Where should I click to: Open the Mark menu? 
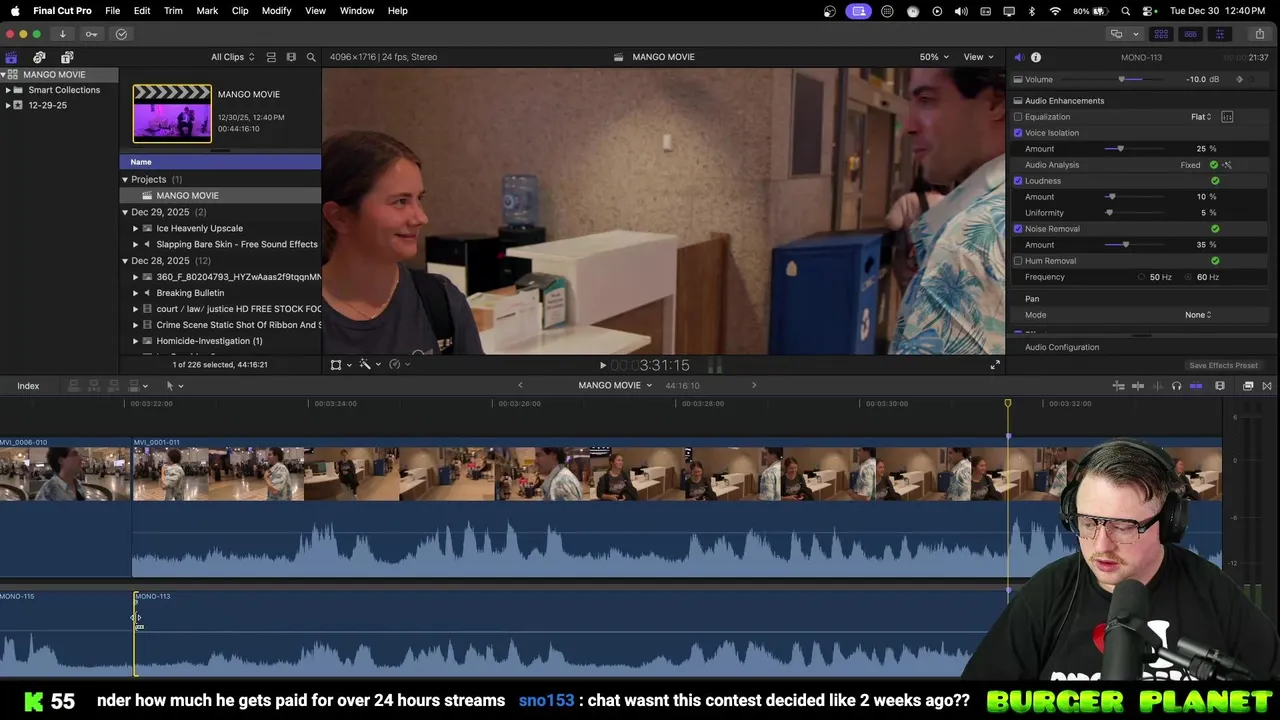click(x=207, y=11)
